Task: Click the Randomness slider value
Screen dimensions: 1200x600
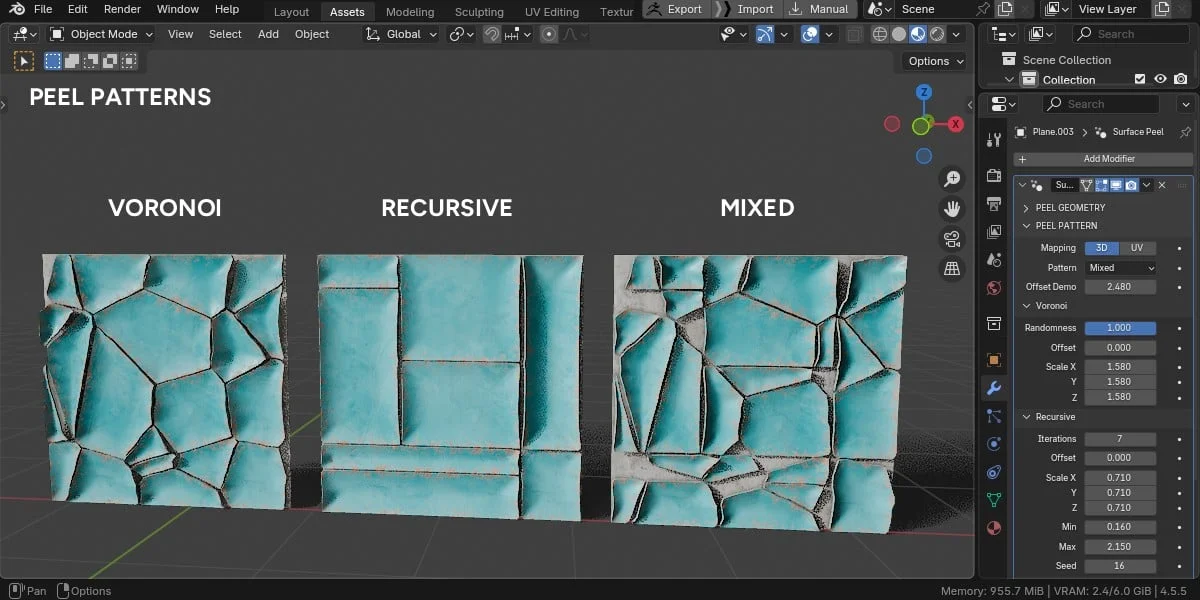Action: coord(1120,327)
